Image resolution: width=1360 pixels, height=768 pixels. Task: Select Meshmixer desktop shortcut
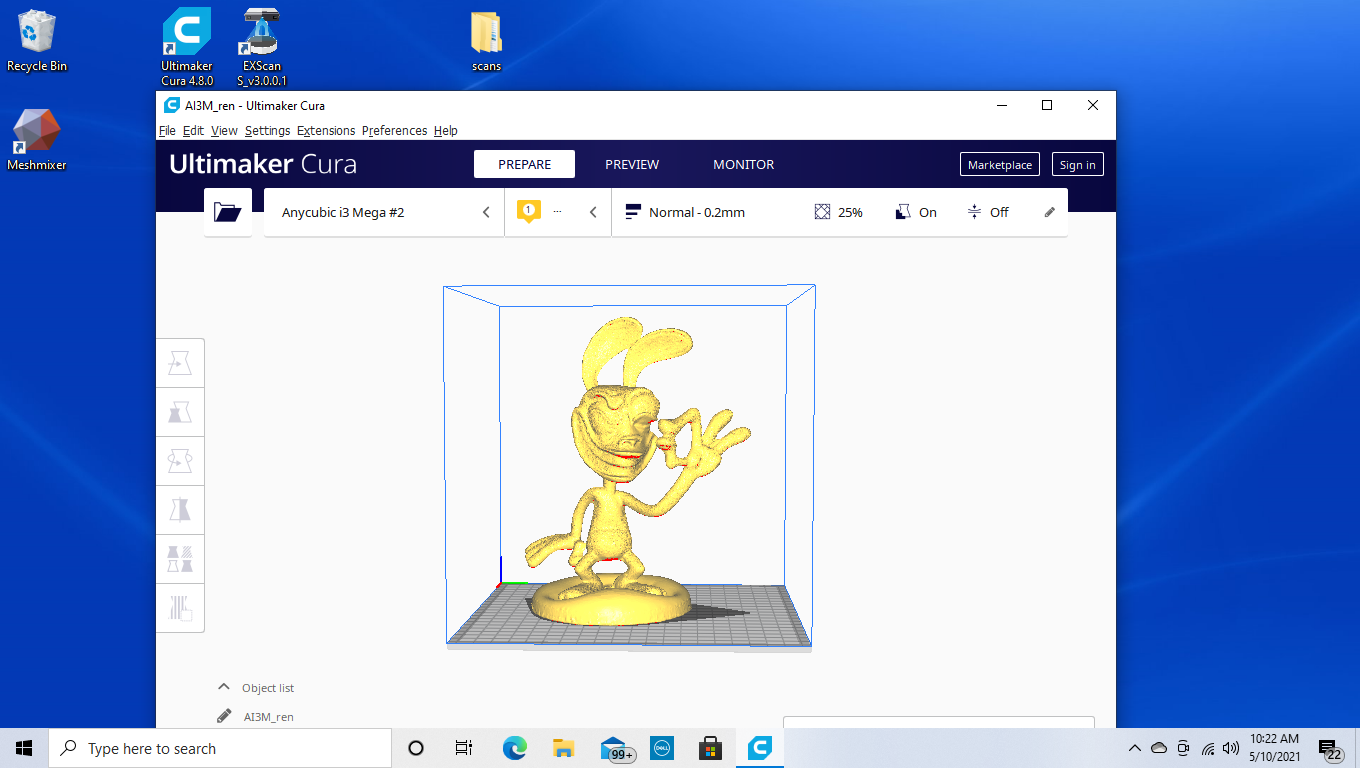(37, 140)
